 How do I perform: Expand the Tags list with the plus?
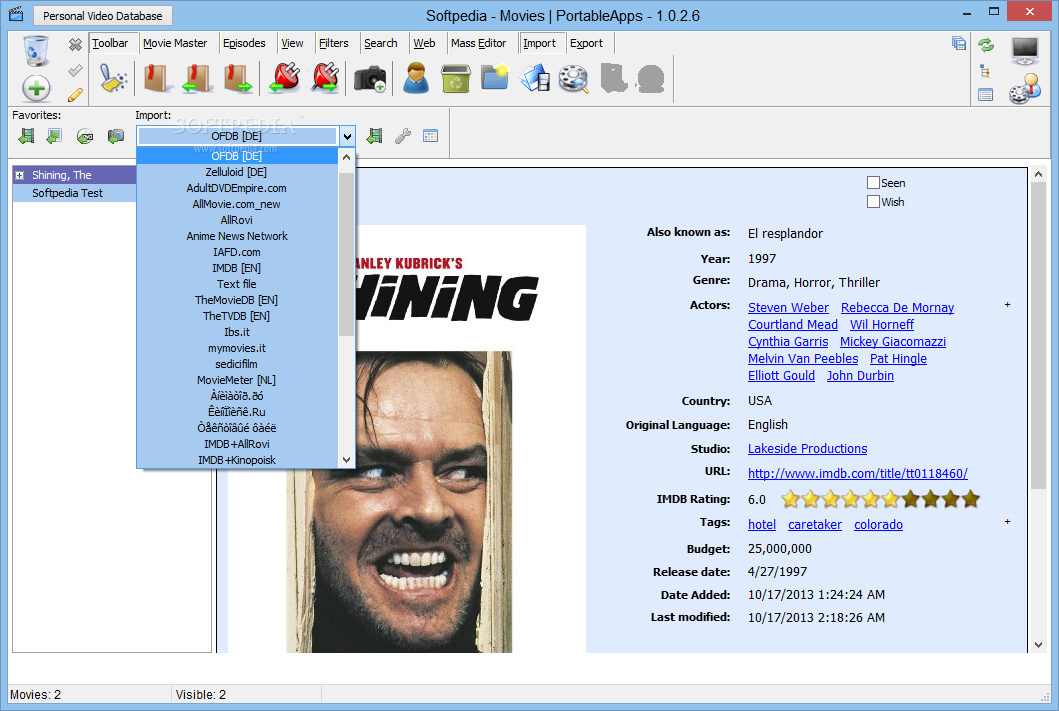(x=1007, y=521)
